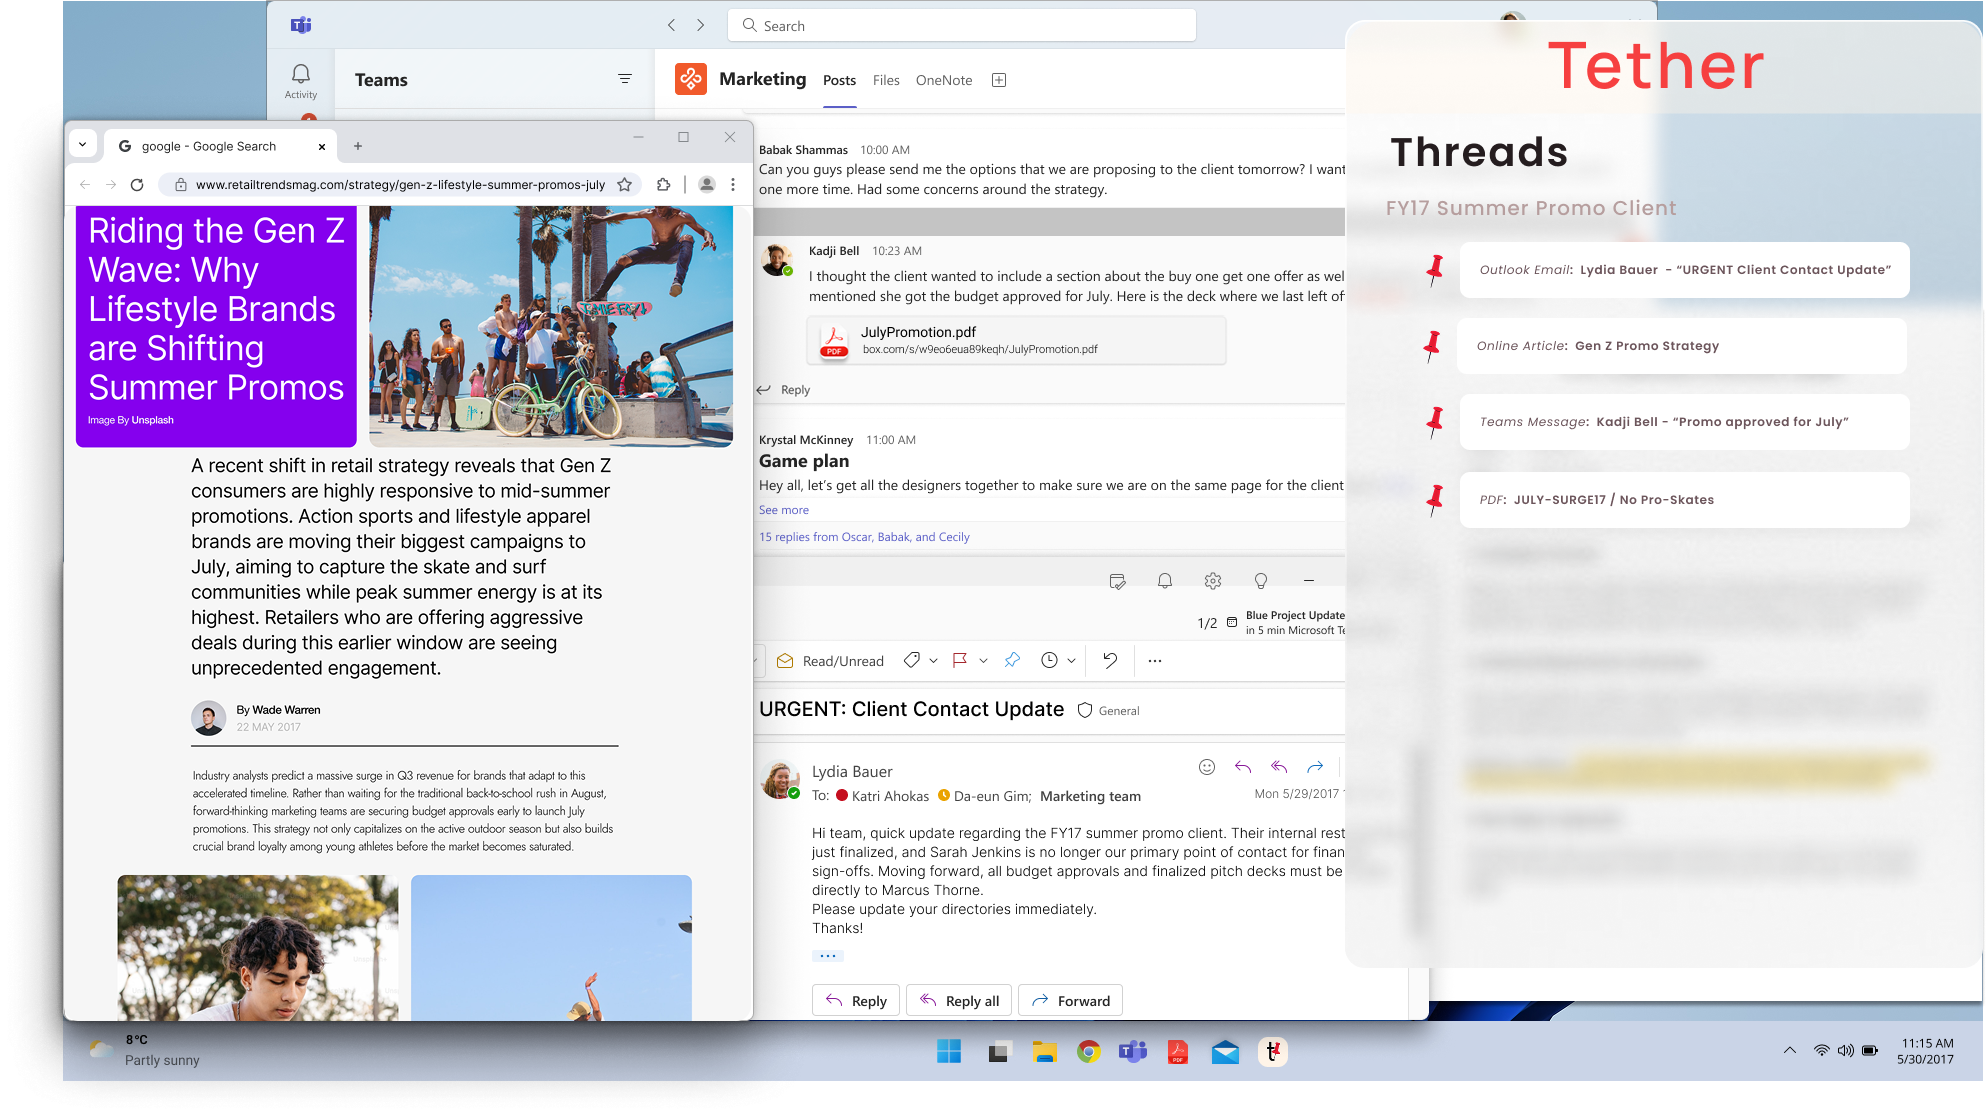Open Chrome three-dot menu

pyautogui.click(x=733, y=185)
